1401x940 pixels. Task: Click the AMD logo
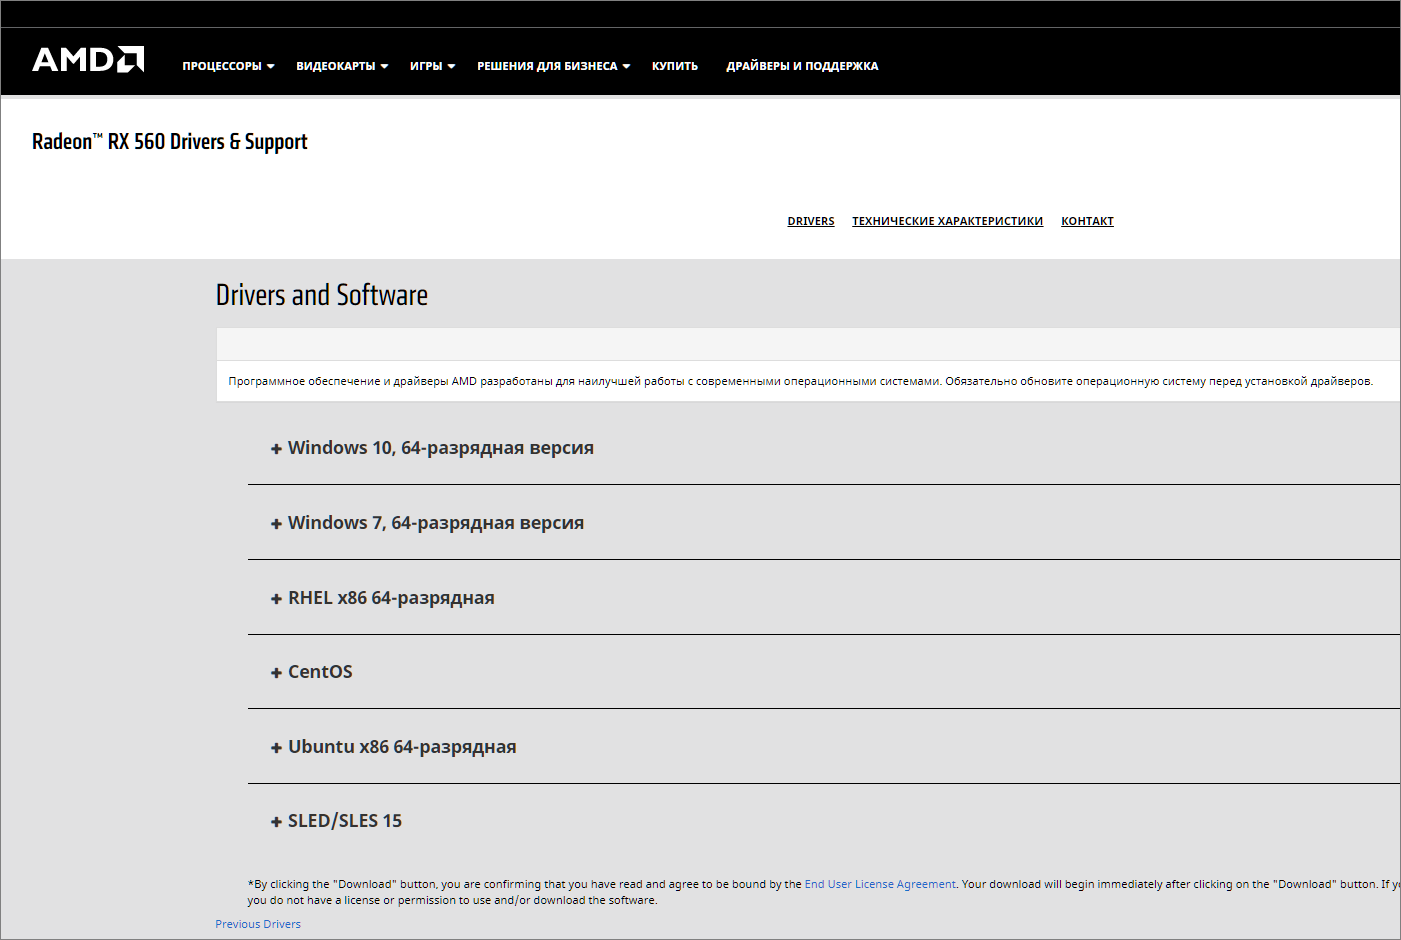point(88,59)
